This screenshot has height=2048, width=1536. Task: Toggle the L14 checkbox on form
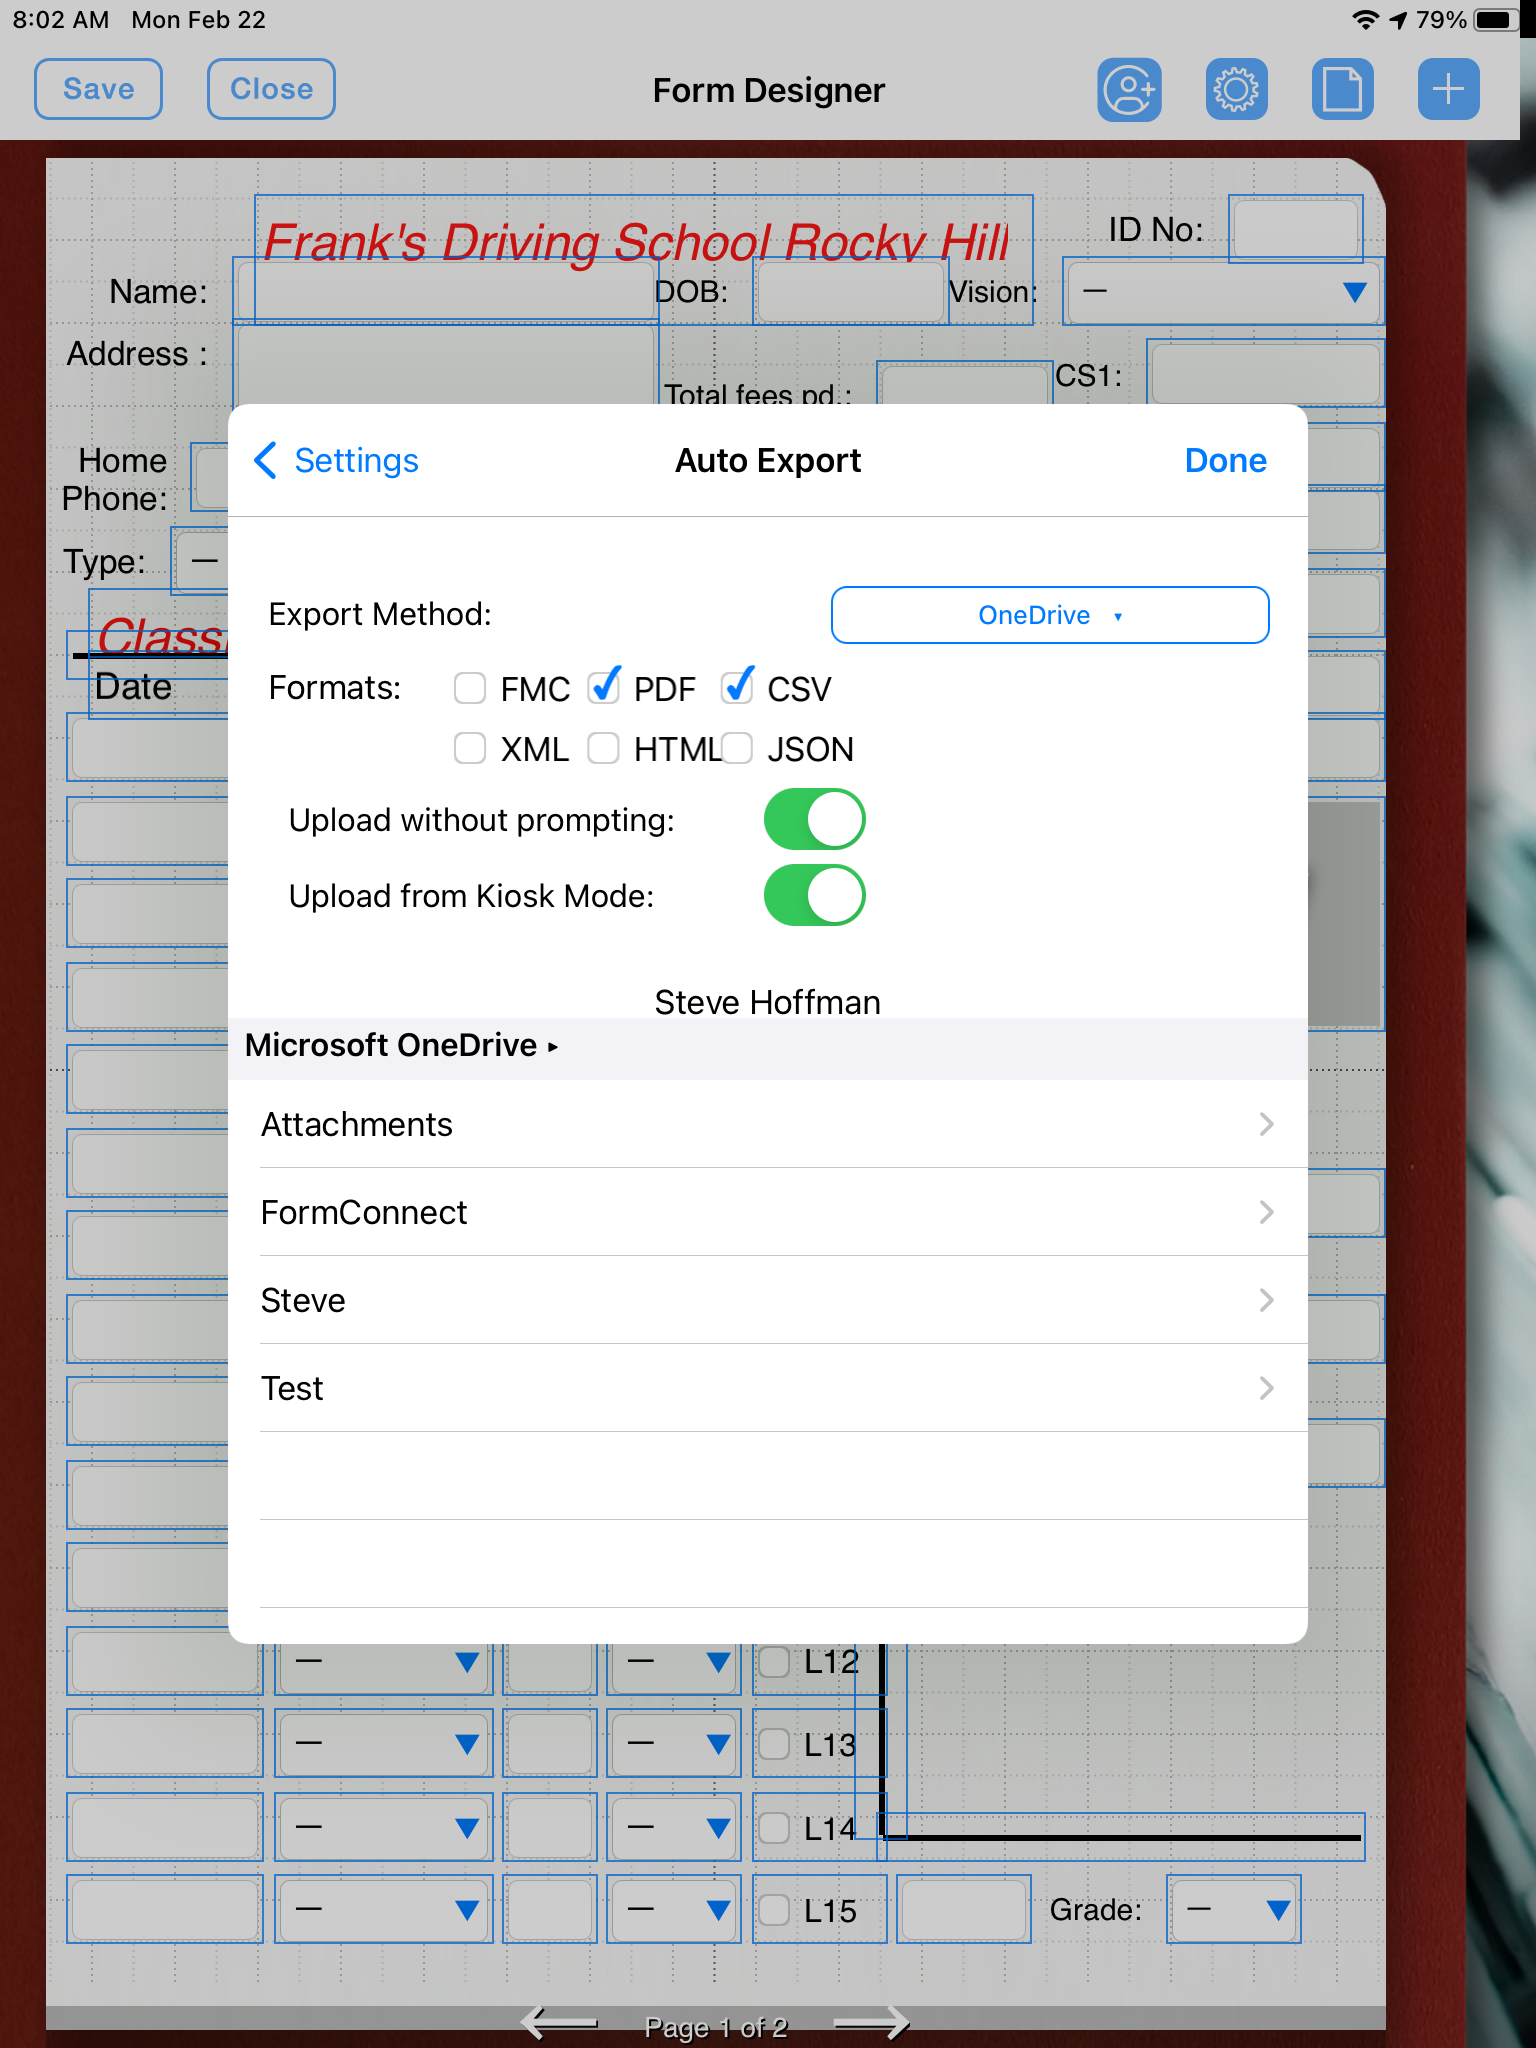pyautogui.click(x=774, y=1828)
